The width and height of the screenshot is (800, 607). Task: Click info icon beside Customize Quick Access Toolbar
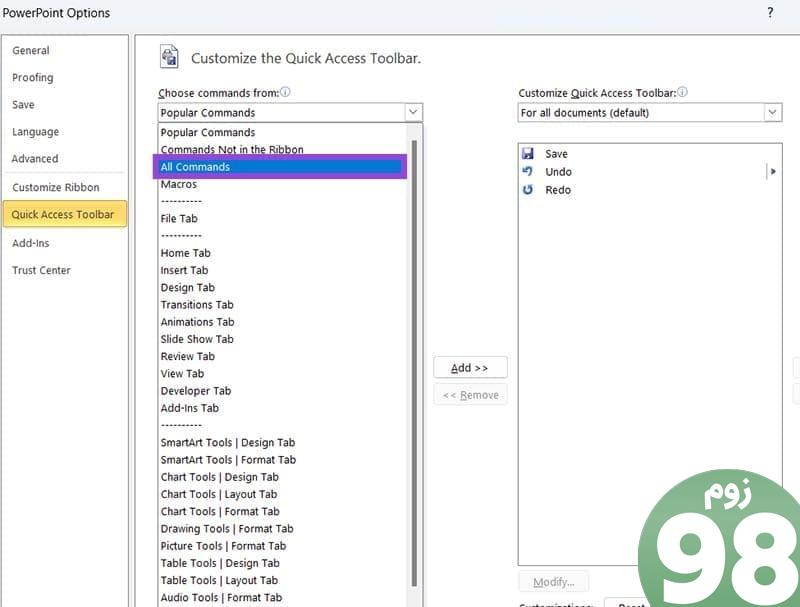click(682, 92)
